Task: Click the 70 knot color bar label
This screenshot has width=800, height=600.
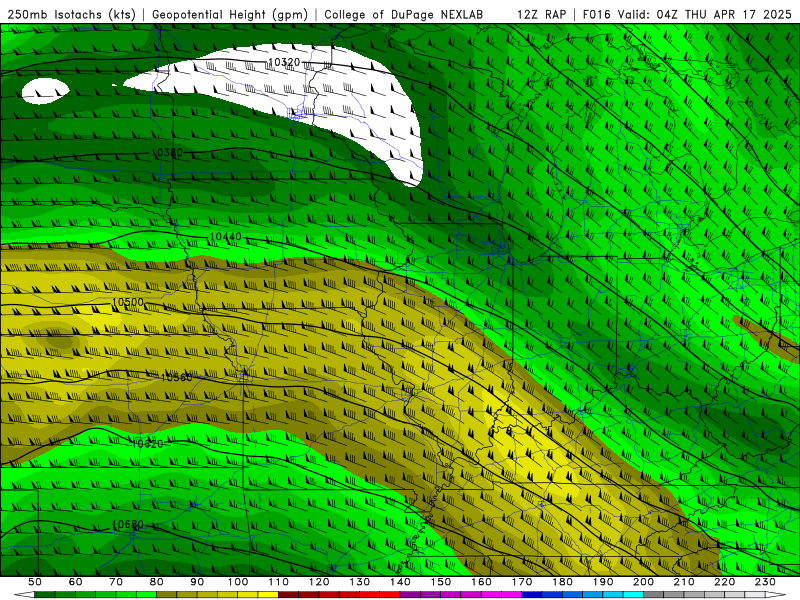Action: tap(116, 582)
